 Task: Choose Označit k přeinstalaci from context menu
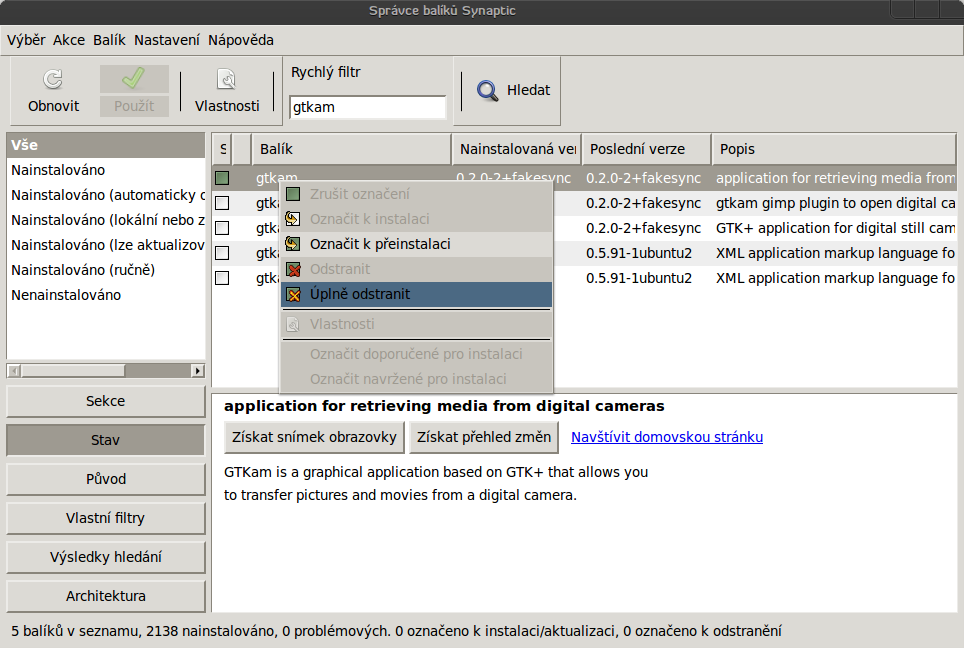point(416,244)
